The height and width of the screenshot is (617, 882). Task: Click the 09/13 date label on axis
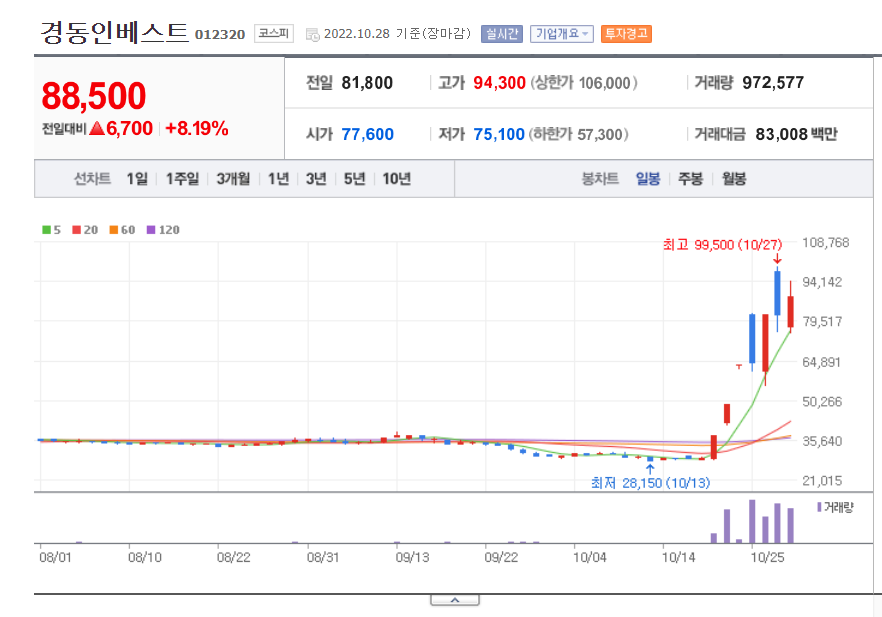coord(412,557)
